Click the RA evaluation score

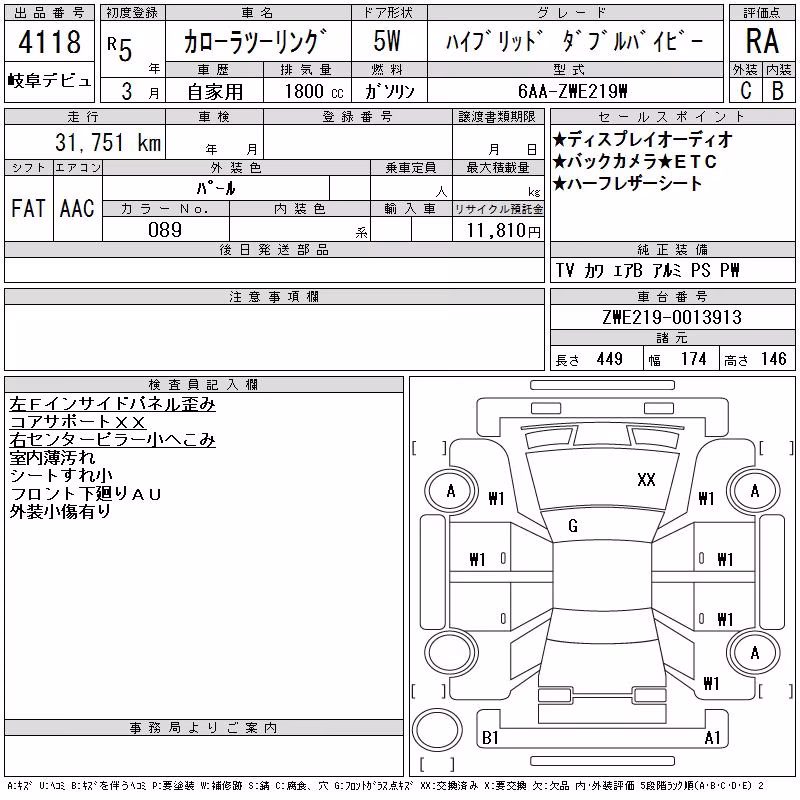(x=762, y=41)
